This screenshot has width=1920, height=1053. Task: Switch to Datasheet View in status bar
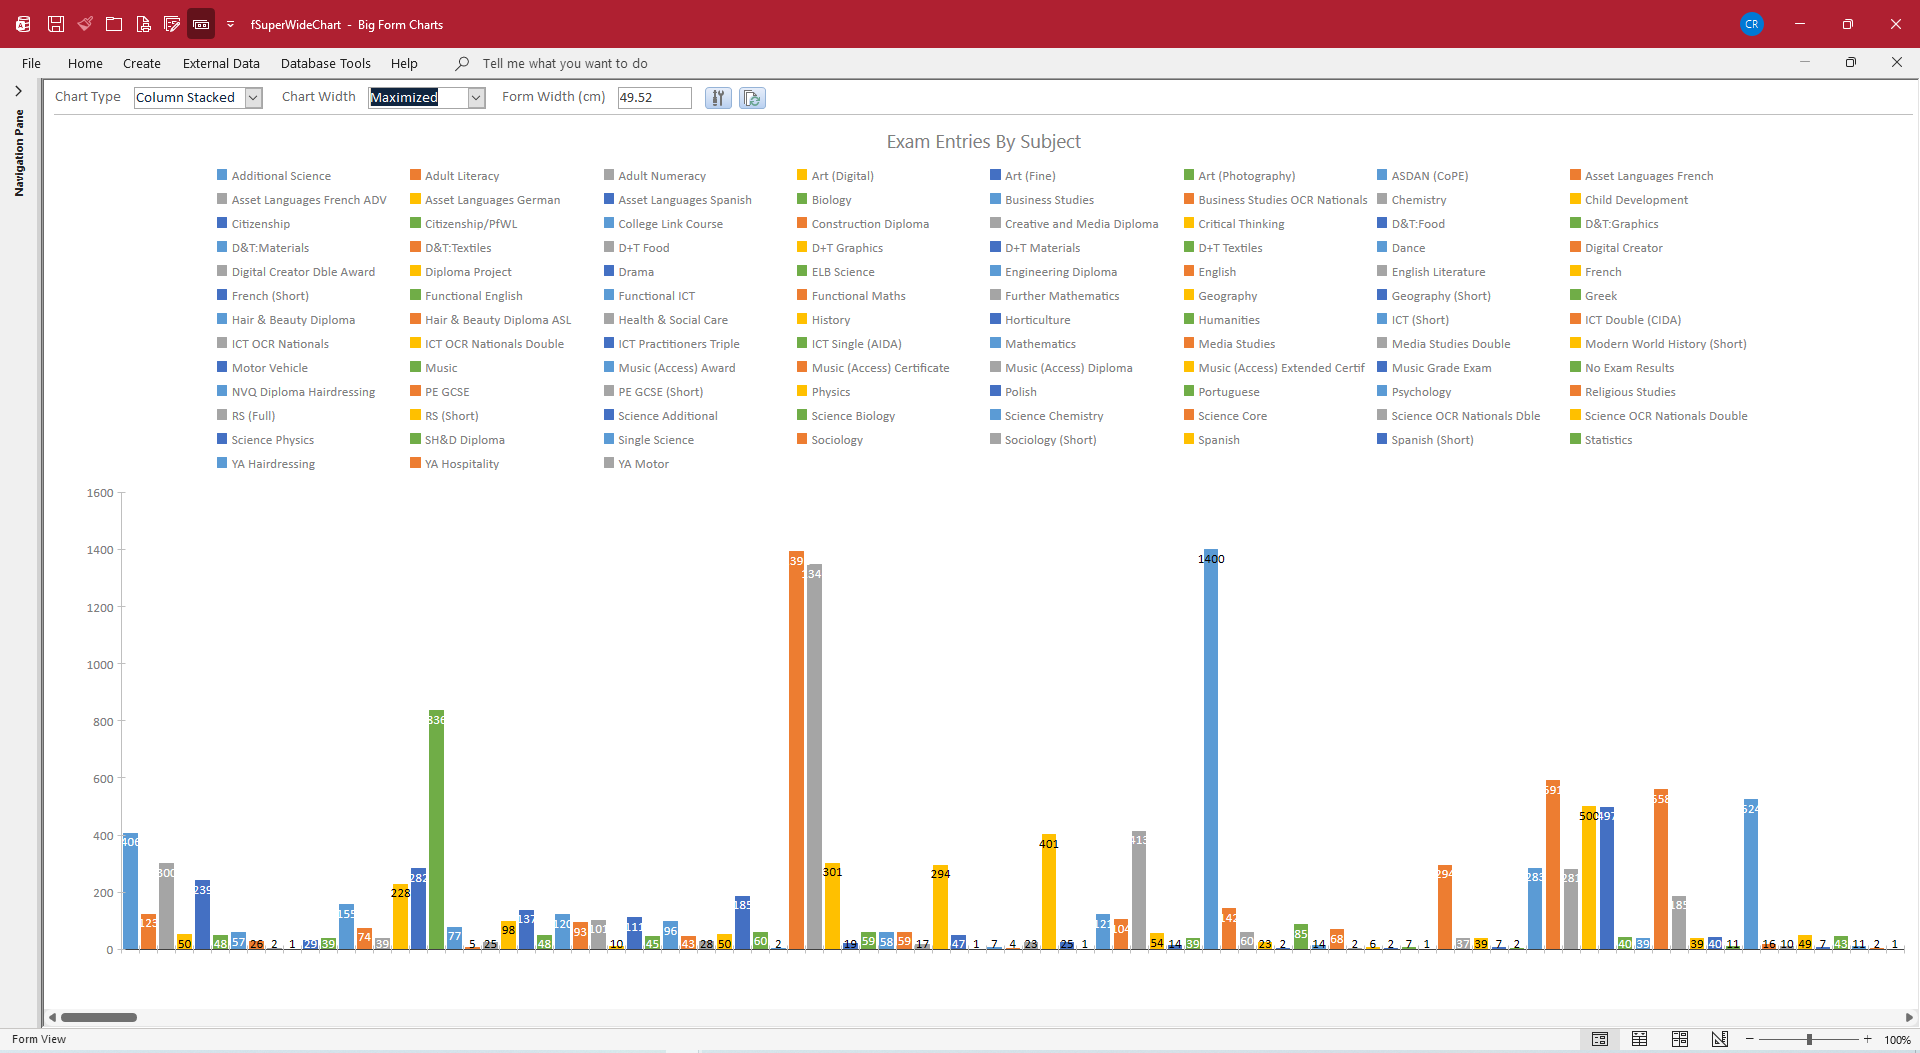click(1640, 1039)
